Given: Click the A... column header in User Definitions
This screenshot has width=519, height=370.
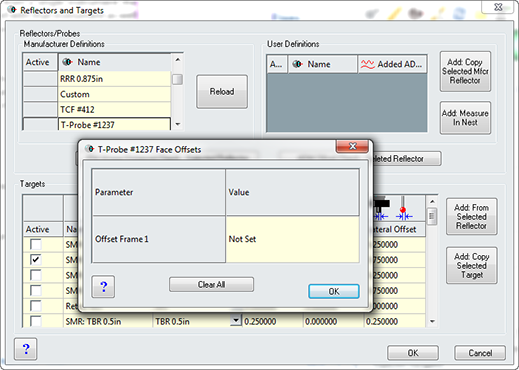Looking at the screenshot, I should pos(277,64).
